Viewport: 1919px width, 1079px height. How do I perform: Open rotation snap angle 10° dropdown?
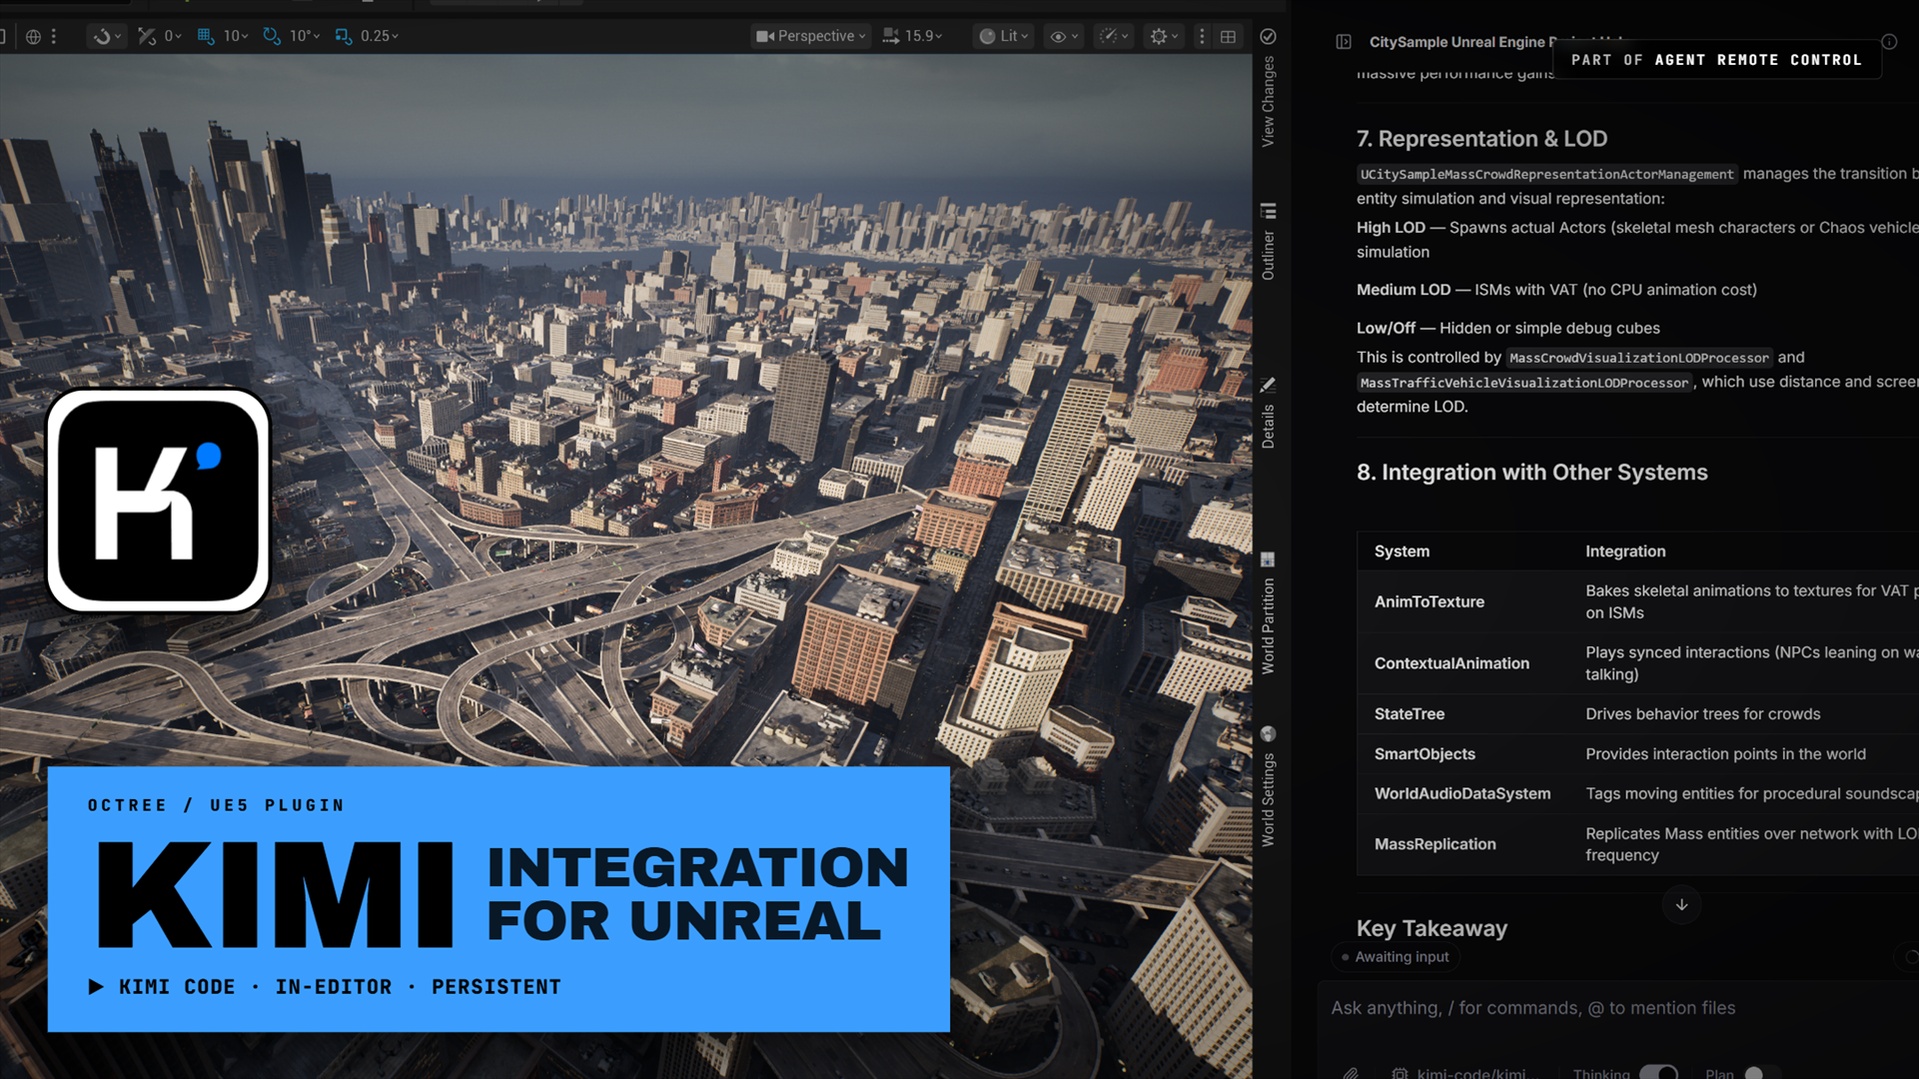(x=304, y=36)
